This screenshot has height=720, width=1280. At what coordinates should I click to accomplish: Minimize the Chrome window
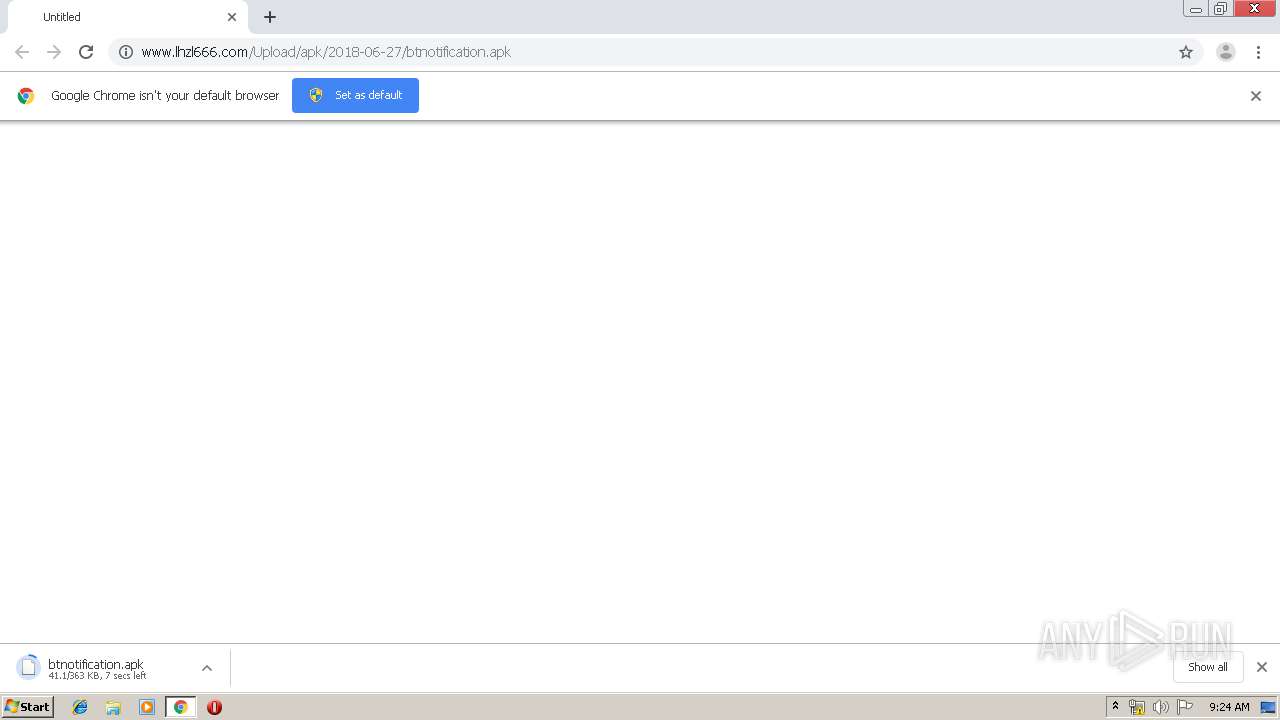click(x=1196, y=8)
